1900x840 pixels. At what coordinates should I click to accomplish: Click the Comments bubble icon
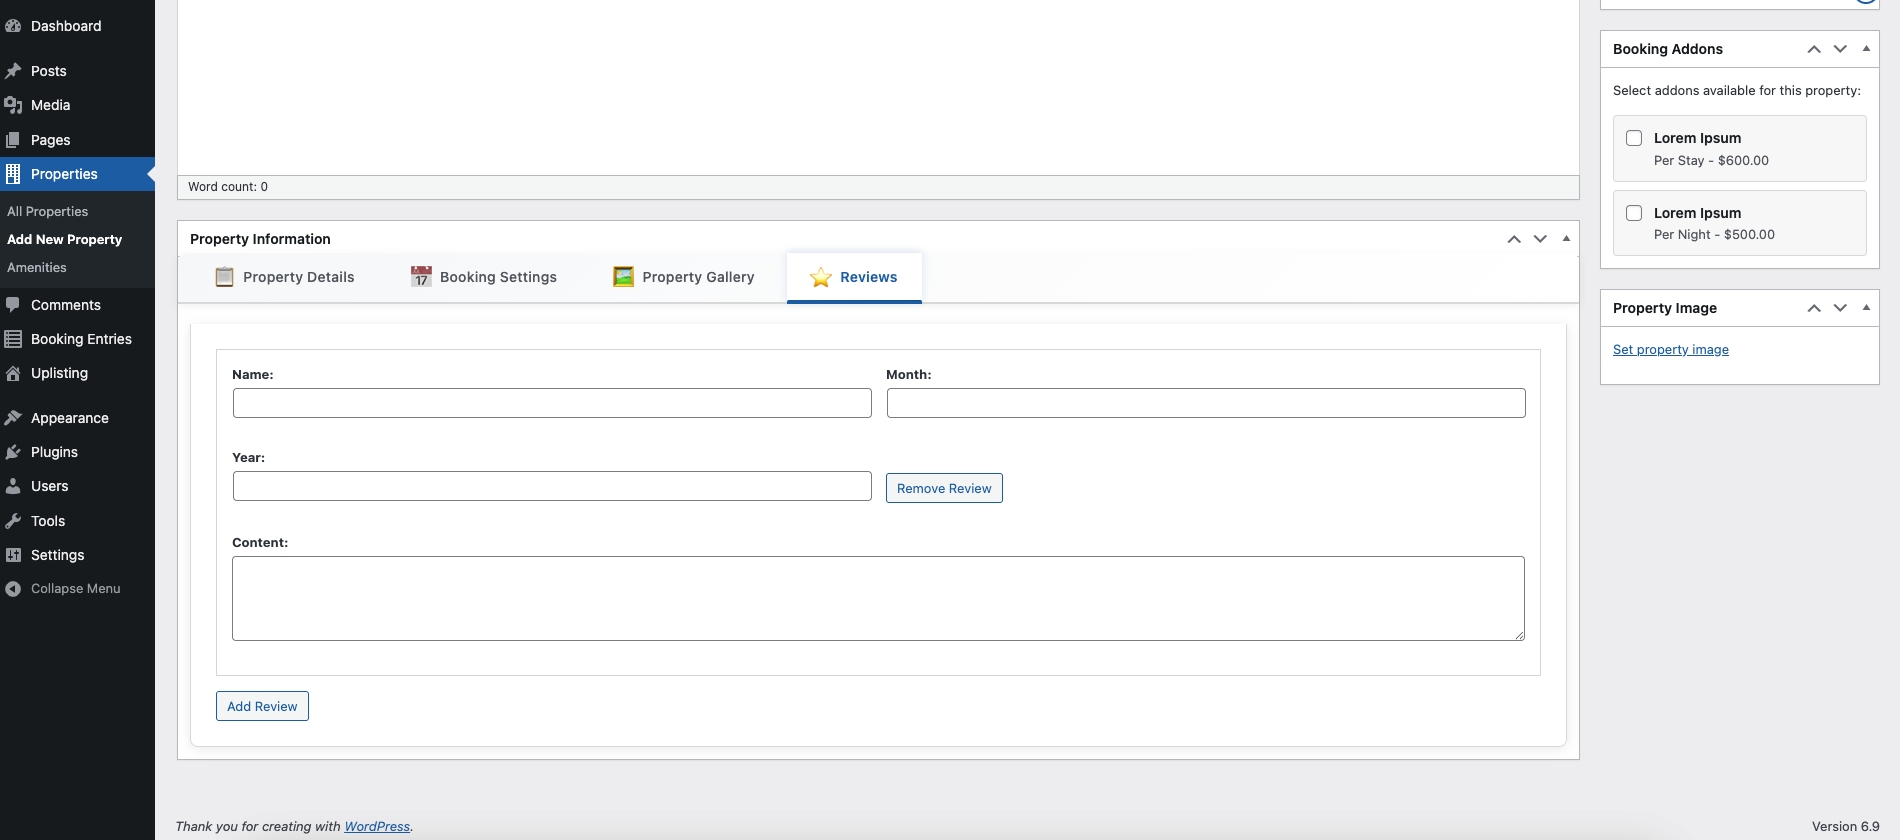pyautogui.click(x=13, y=305)
